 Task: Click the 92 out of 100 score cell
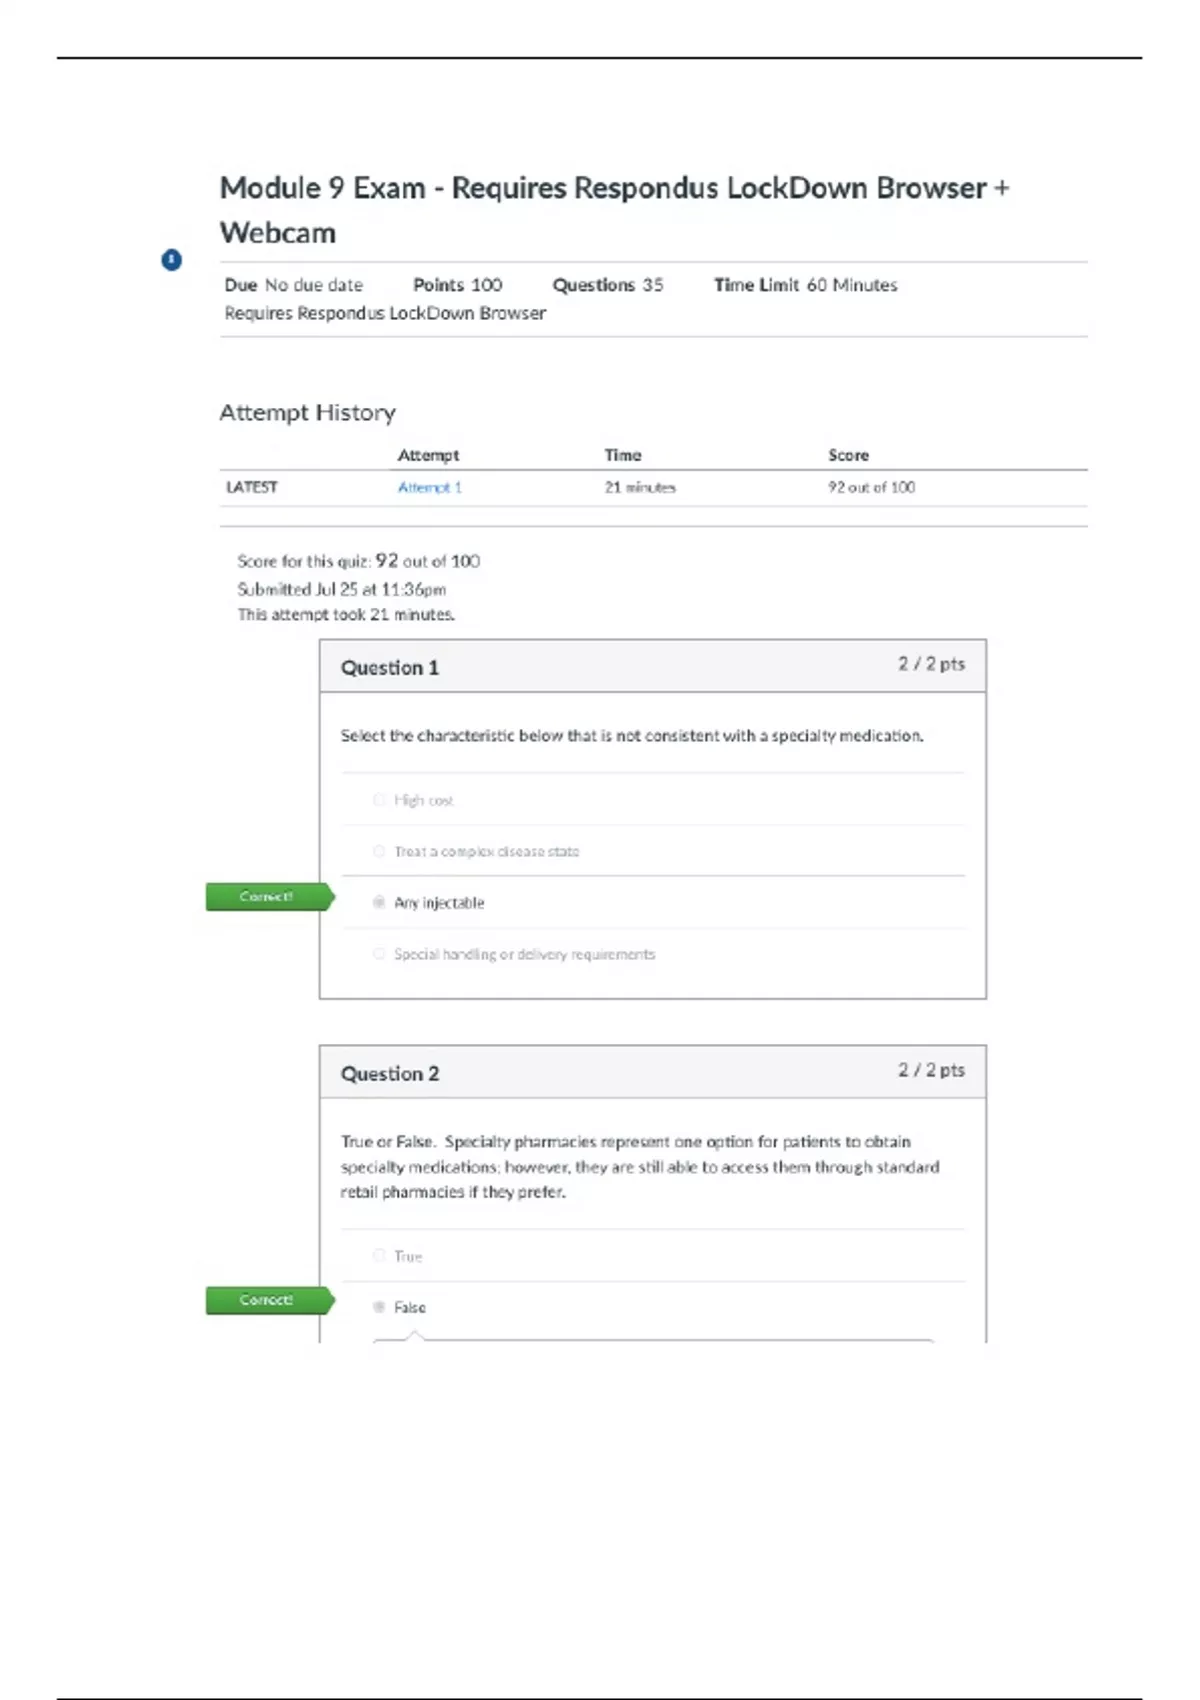pyautogui.click(x=871, y=488)
